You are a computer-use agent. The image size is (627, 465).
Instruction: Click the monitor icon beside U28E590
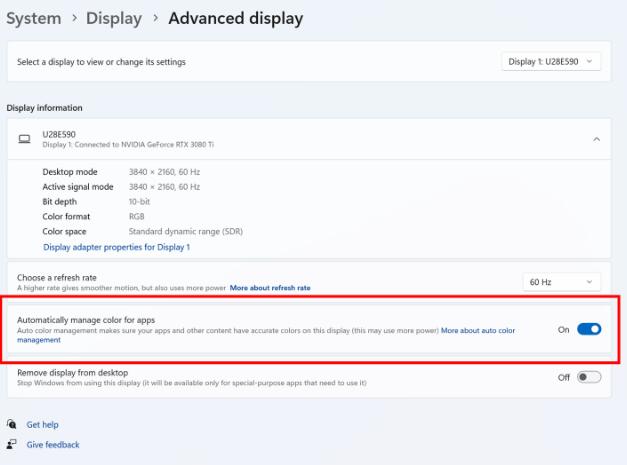(x=24, y=139)
